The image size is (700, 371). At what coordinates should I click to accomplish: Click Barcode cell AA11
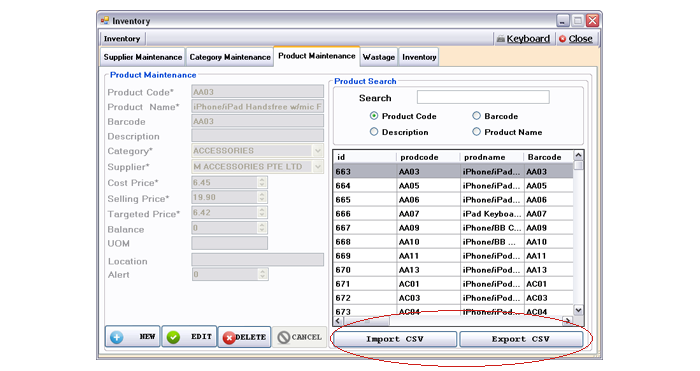pyautogui.click(x=549, y=256)
